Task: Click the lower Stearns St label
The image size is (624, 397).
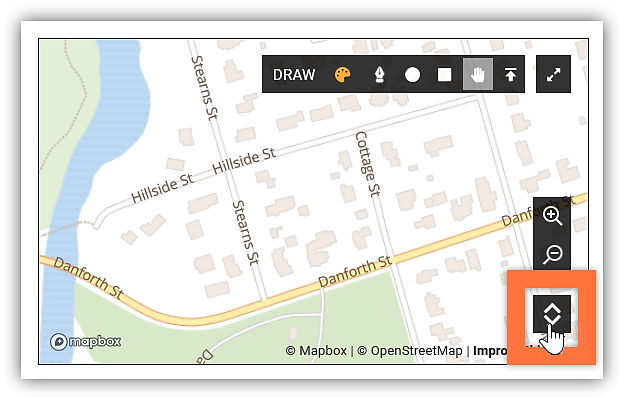Action: (246, 233)
